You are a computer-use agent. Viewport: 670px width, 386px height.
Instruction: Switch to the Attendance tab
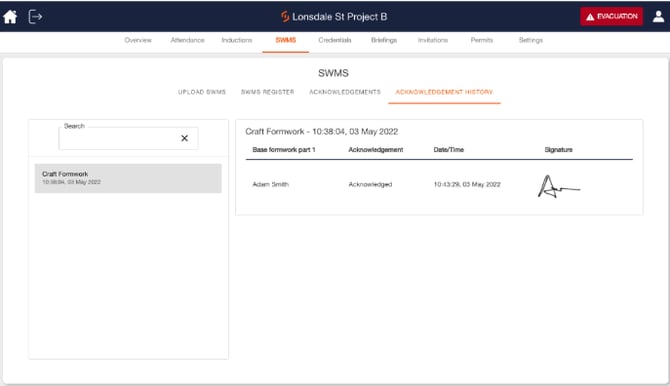(x=187, y=40)
